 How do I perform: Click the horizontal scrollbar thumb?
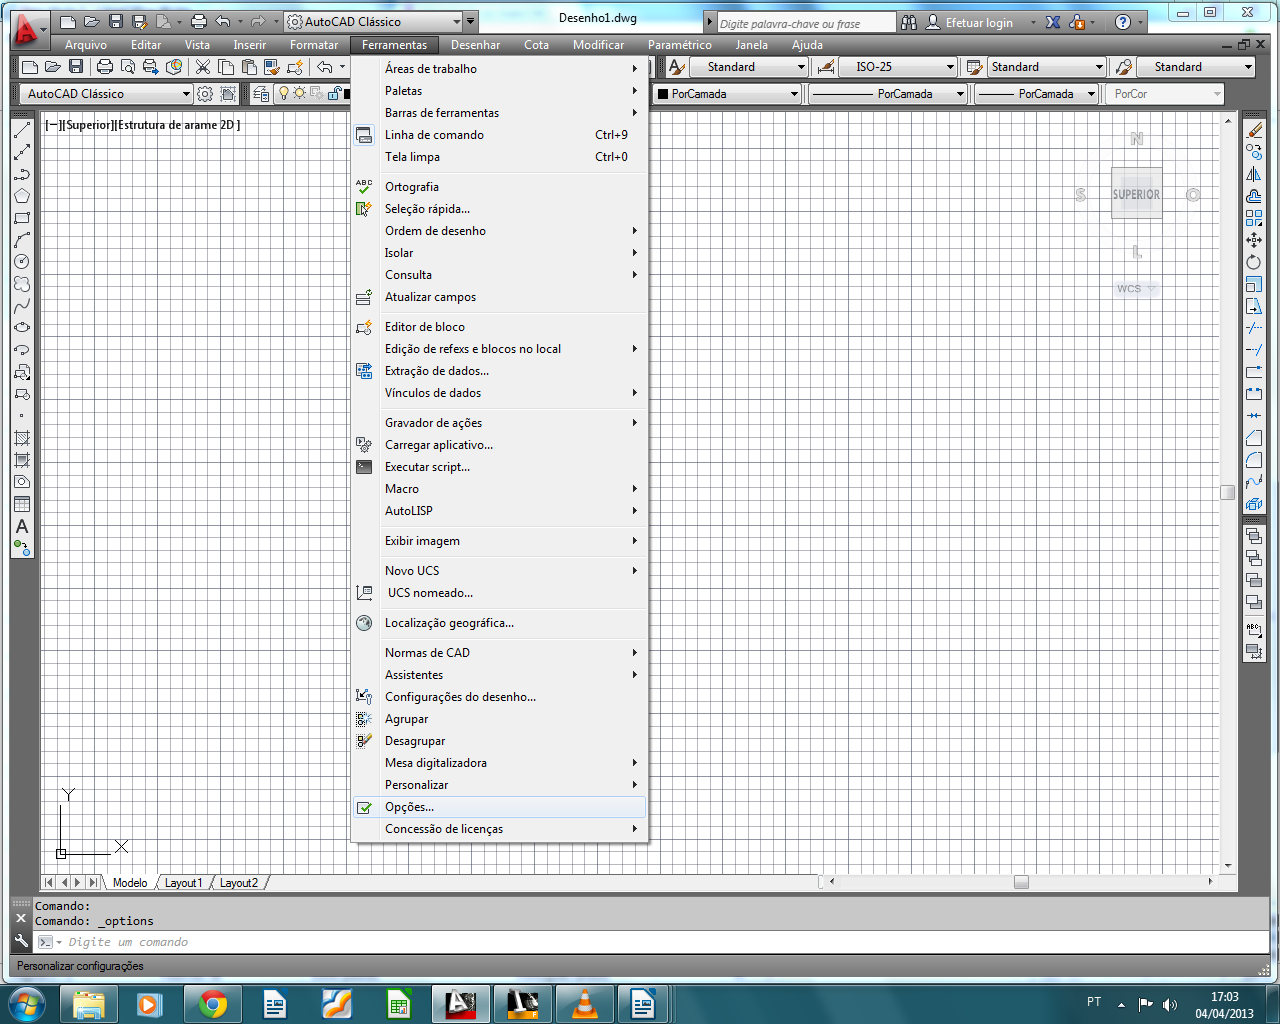click(1021, 882)
